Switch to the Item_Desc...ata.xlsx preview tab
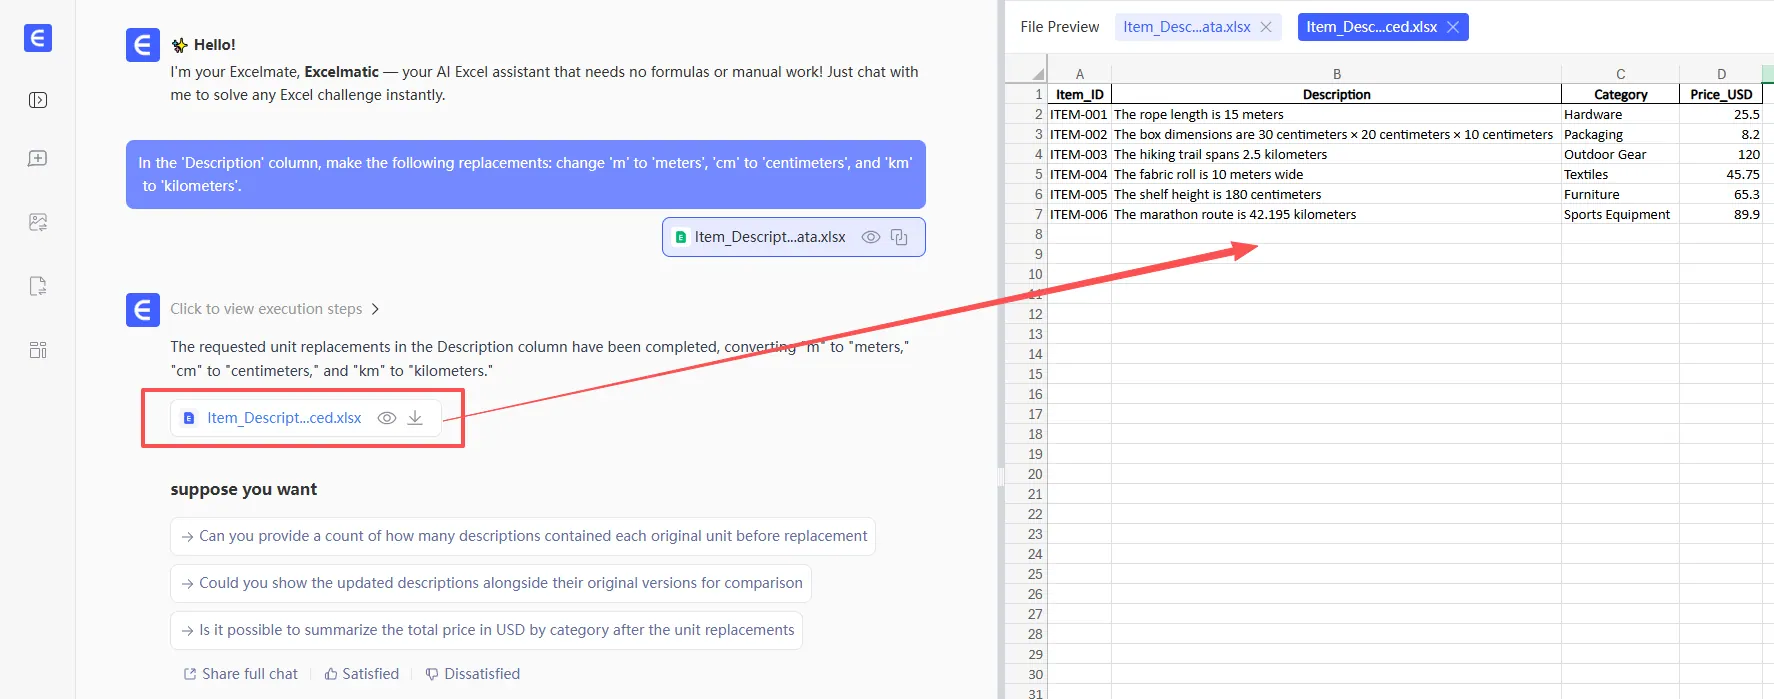 [1186, 27]
